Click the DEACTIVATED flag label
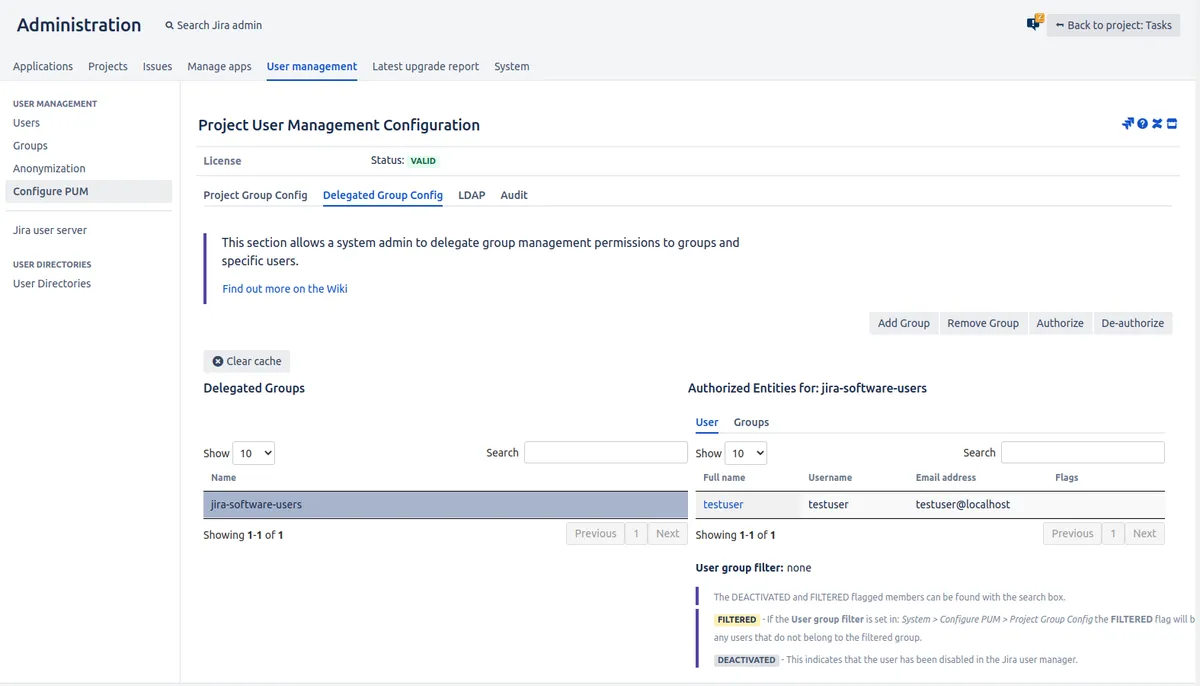Viewport: 1200px width, 686px height. [747, 660]
